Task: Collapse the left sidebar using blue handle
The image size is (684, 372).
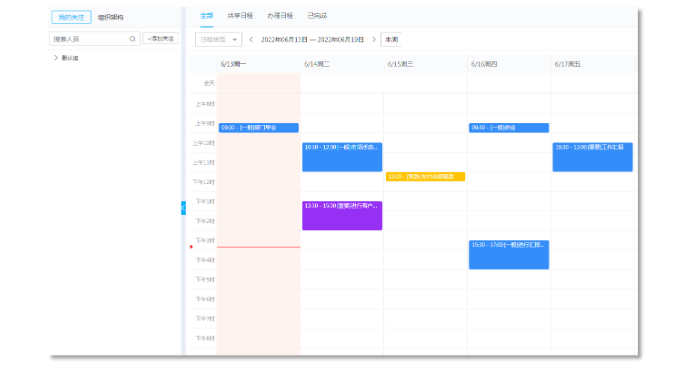Action: [183, 208]
